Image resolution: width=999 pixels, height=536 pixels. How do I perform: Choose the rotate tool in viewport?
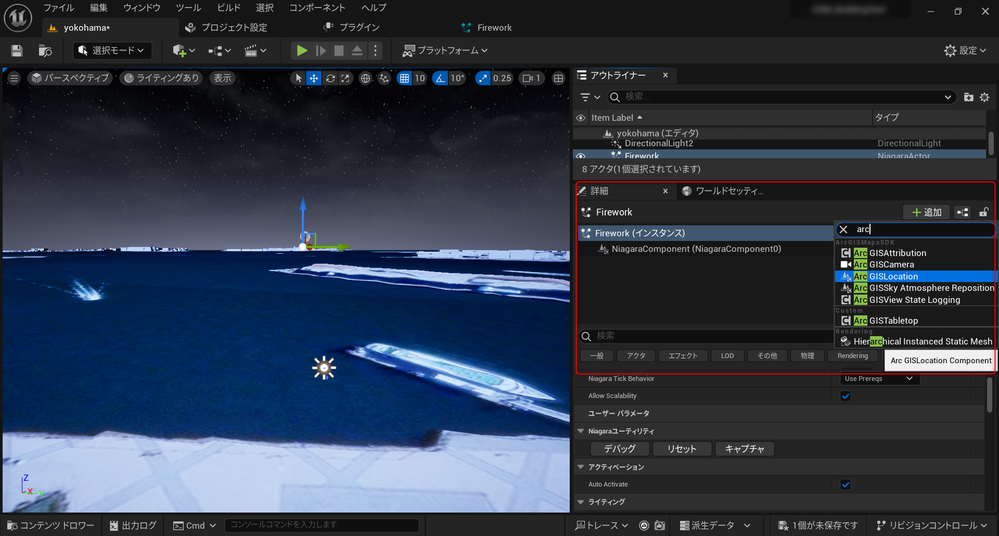330,78
